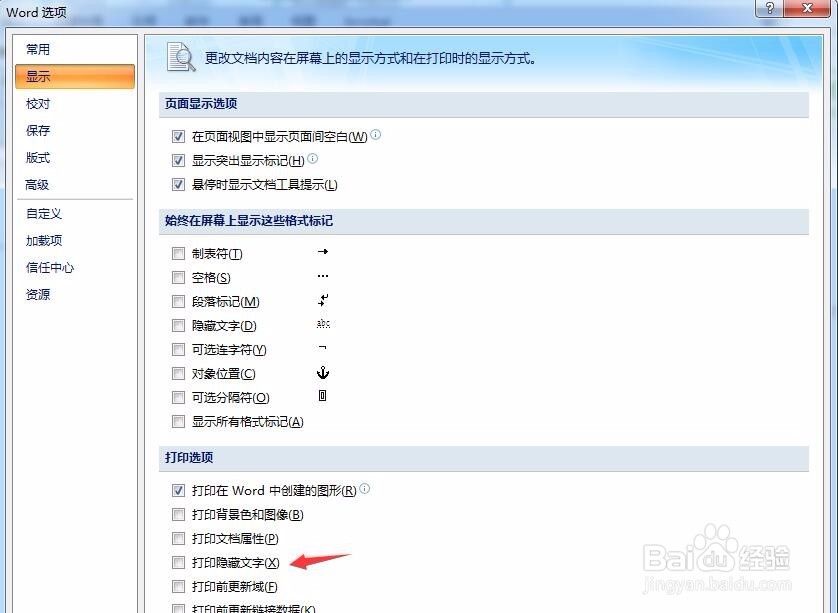Click the tab character arrow symbol
838x613 pixels.
tap(323, 251)
